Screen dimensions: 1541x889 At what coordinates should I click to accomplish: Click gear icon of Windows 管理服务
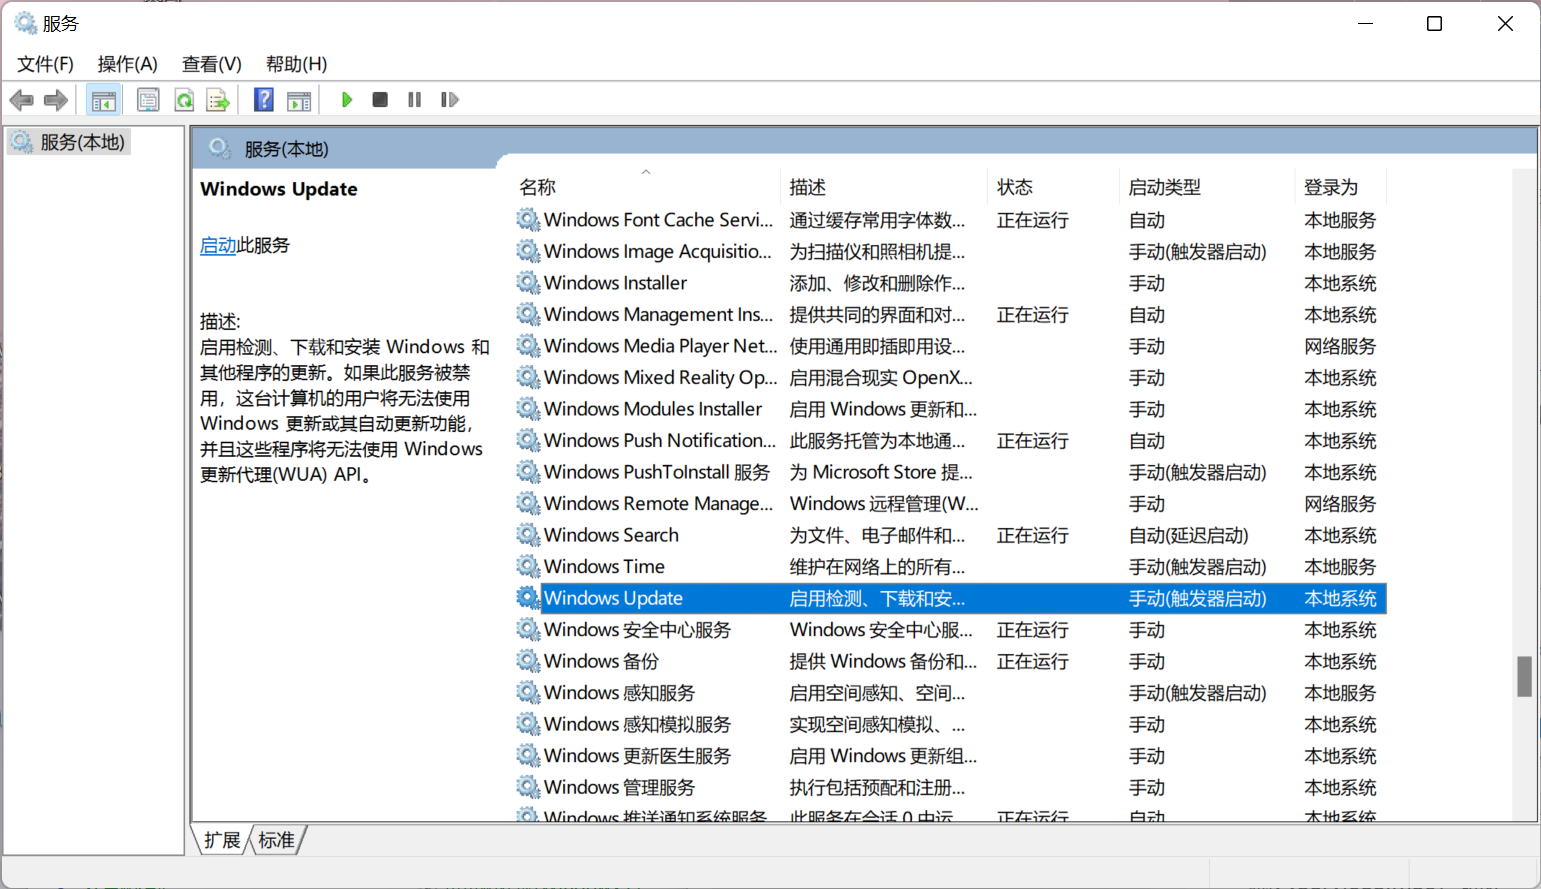[x=528, y=786]
